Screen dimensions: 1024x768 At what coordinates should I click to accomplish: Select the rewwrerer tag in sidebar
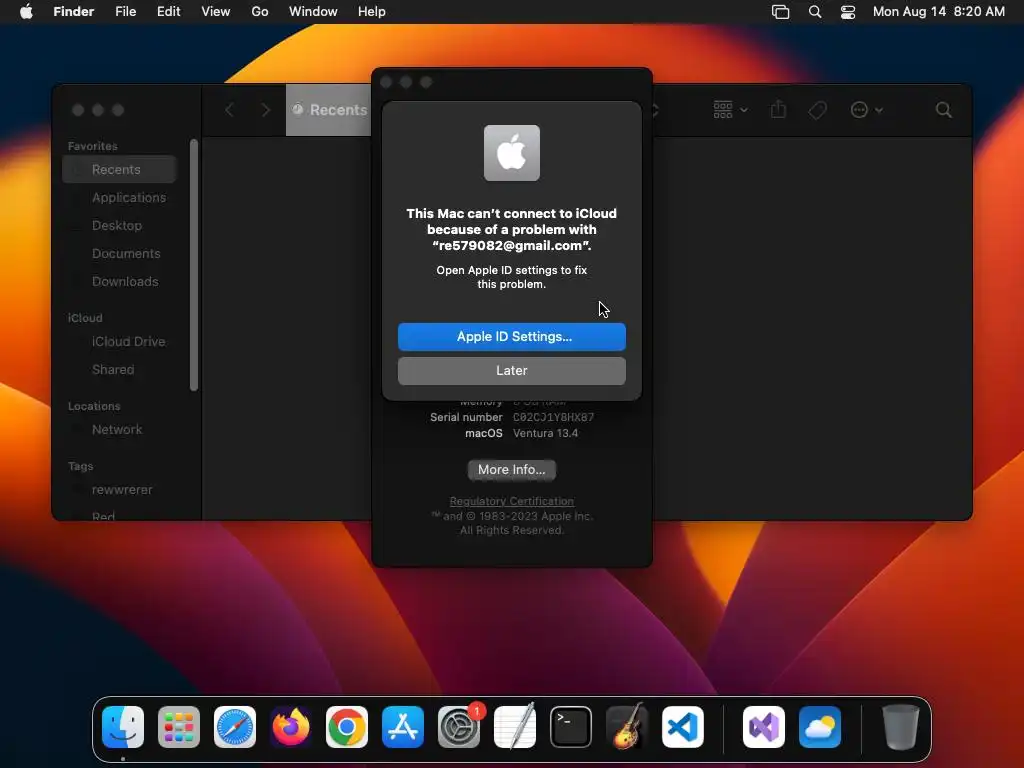tap(120, 490)
